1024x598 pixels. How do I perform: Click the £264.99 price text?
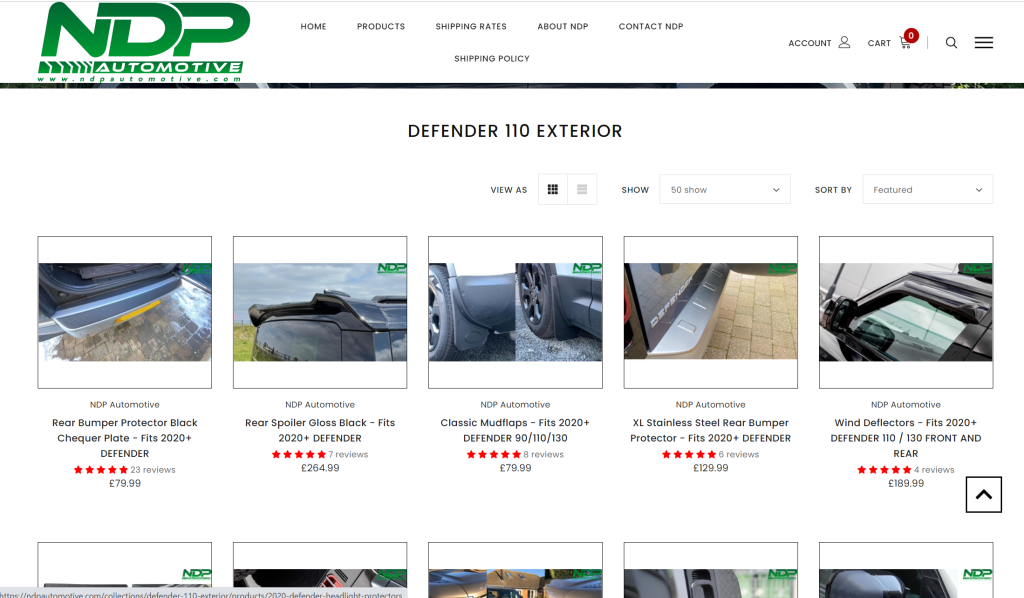[320, 468]
